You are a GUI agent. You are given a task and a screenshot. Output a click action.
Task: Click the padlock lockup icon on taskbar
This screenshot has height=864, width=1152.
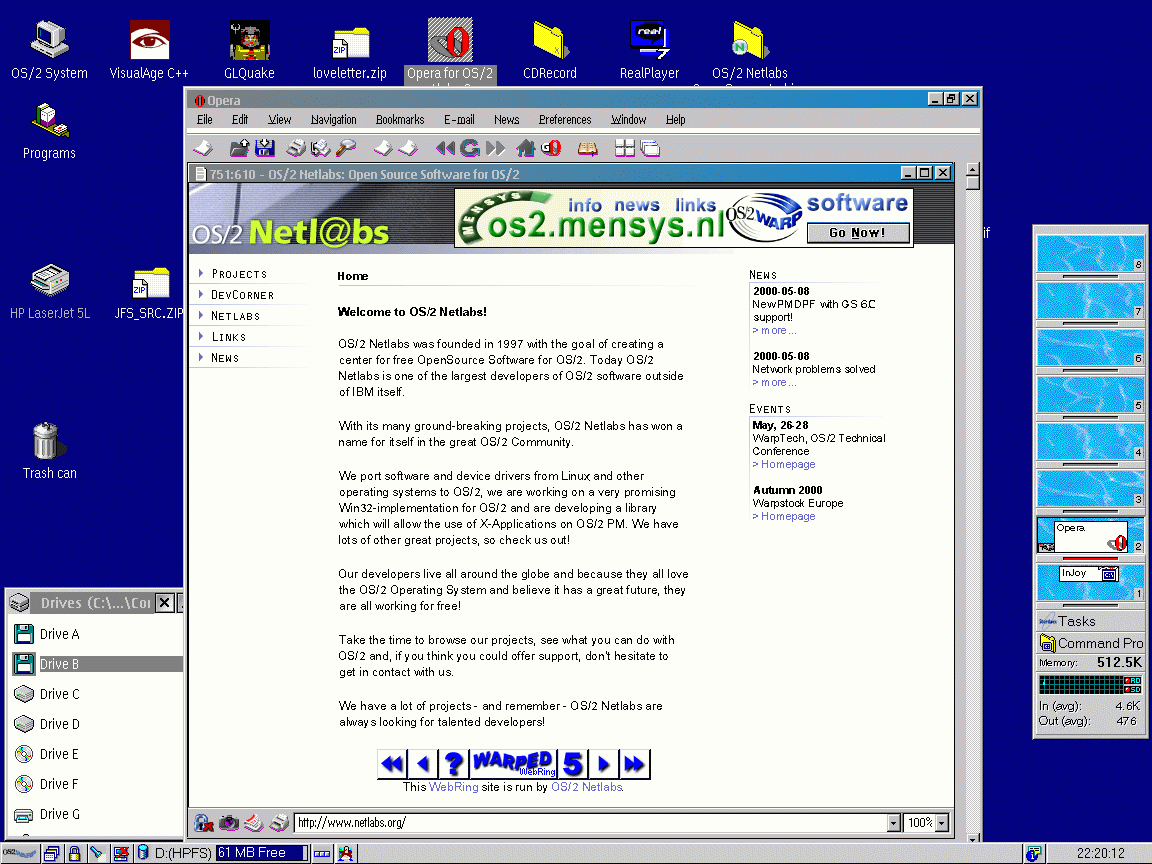pos(74,853)
